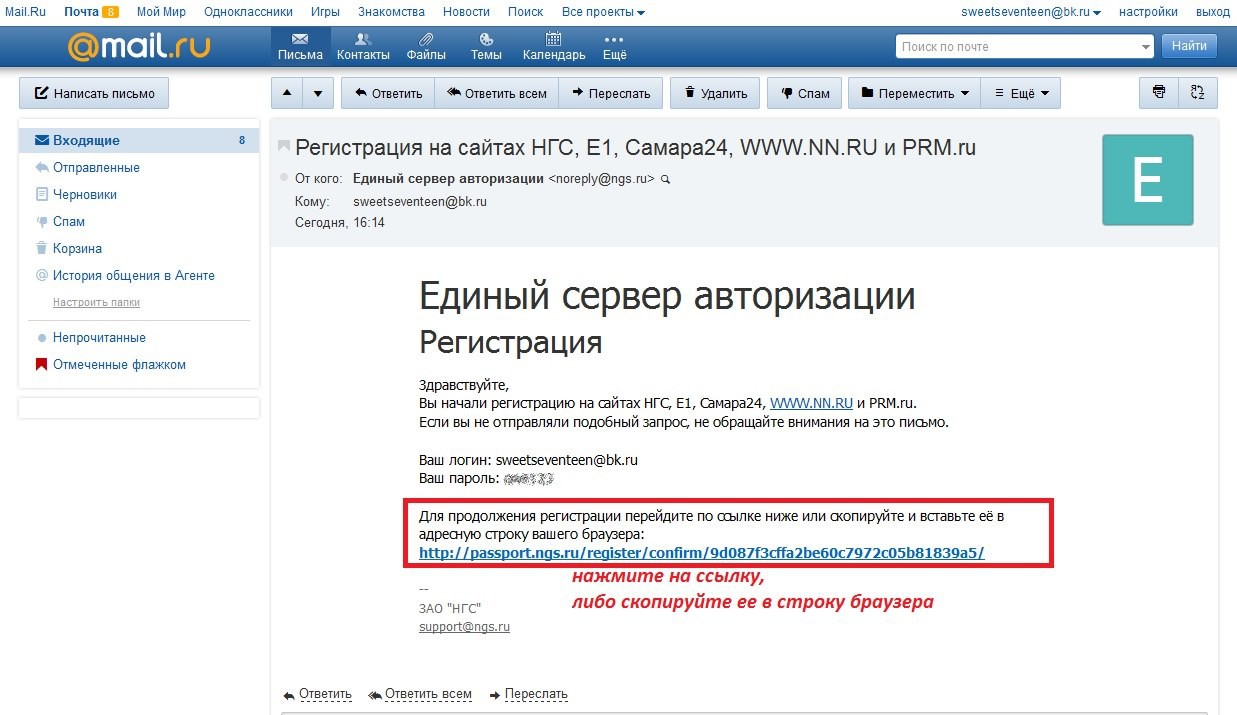
Task: Open the Файлы section
Action: tap(426, 46)
